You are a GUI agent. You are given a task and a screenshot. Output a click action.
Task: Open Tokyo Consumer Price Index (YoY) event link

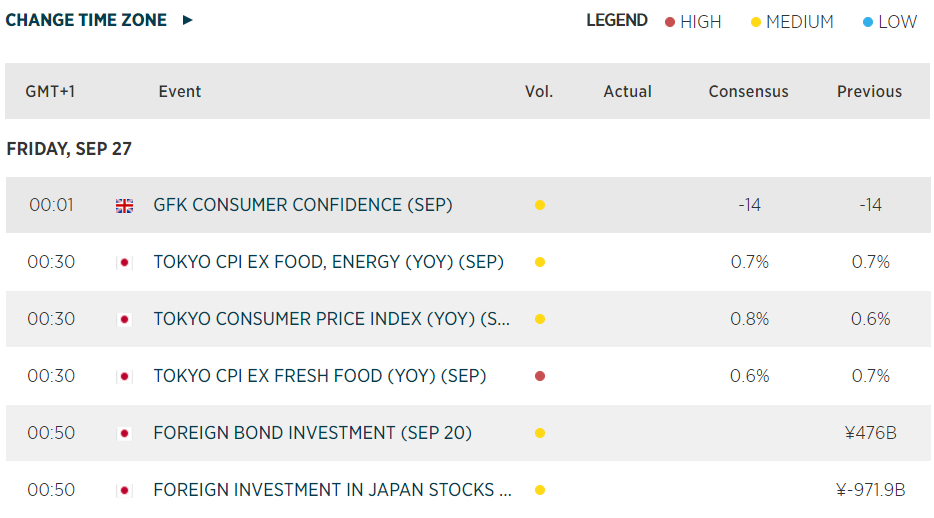tap(331, 319)
